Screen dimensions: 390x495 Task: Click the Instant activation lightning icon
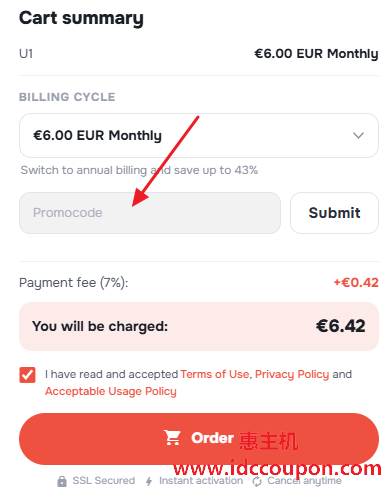(149, 481)
